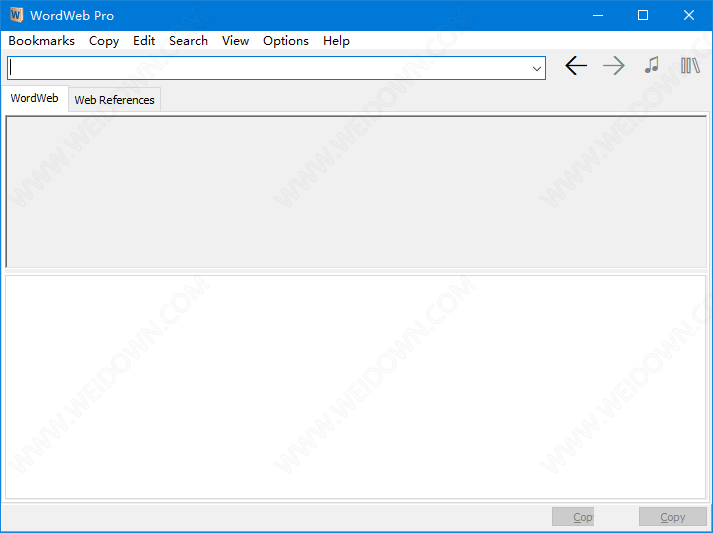Play pronunciation with music note icon

click(652, 65)
